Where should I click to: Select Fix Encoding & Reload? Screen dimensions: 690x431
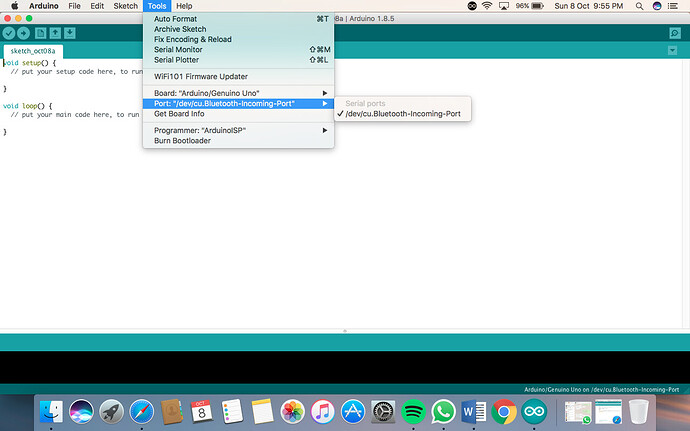pos(239,39)
